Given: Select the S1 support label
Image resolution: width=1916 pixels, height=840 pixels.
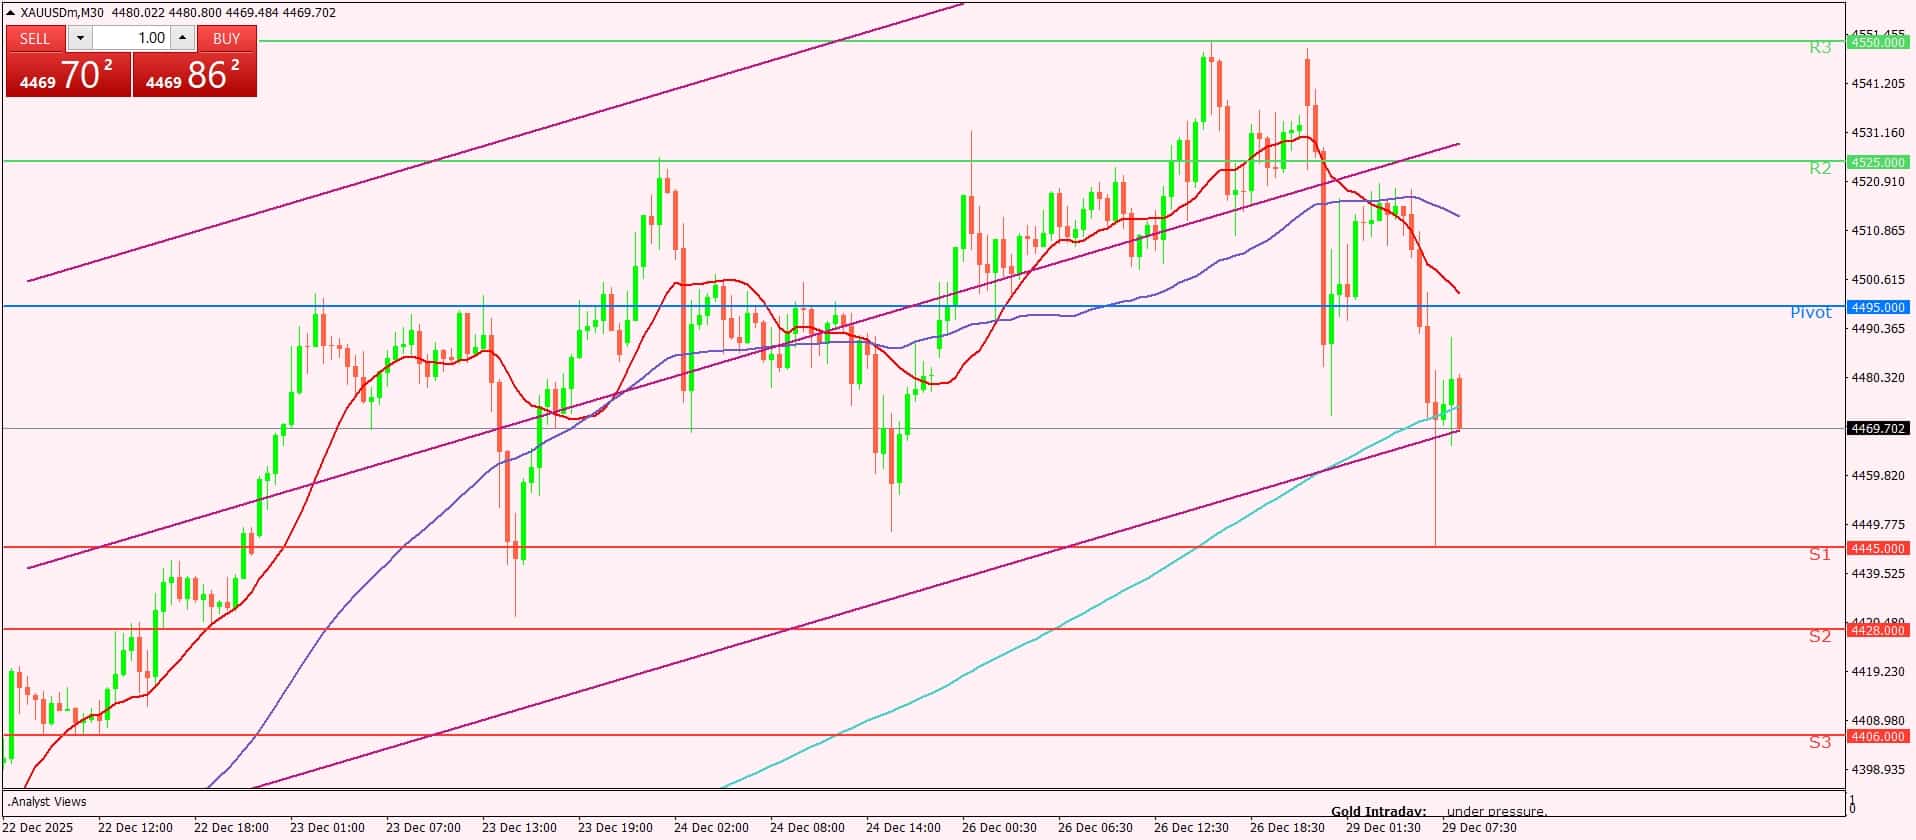Looking at the screenshot, I should tap(1819, 554).
